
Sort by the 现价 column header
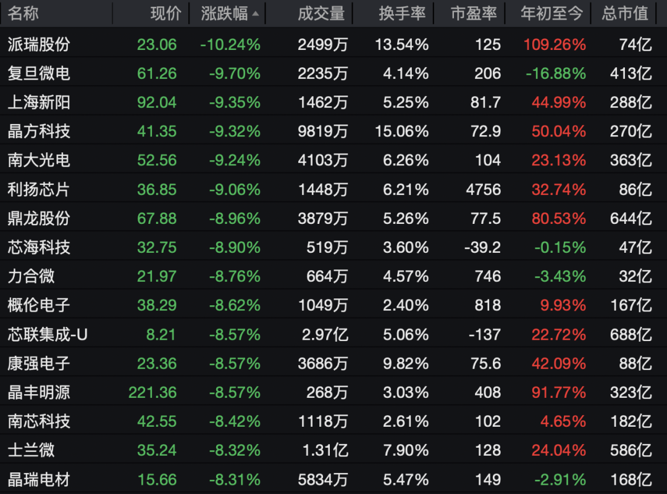(165, 14)
